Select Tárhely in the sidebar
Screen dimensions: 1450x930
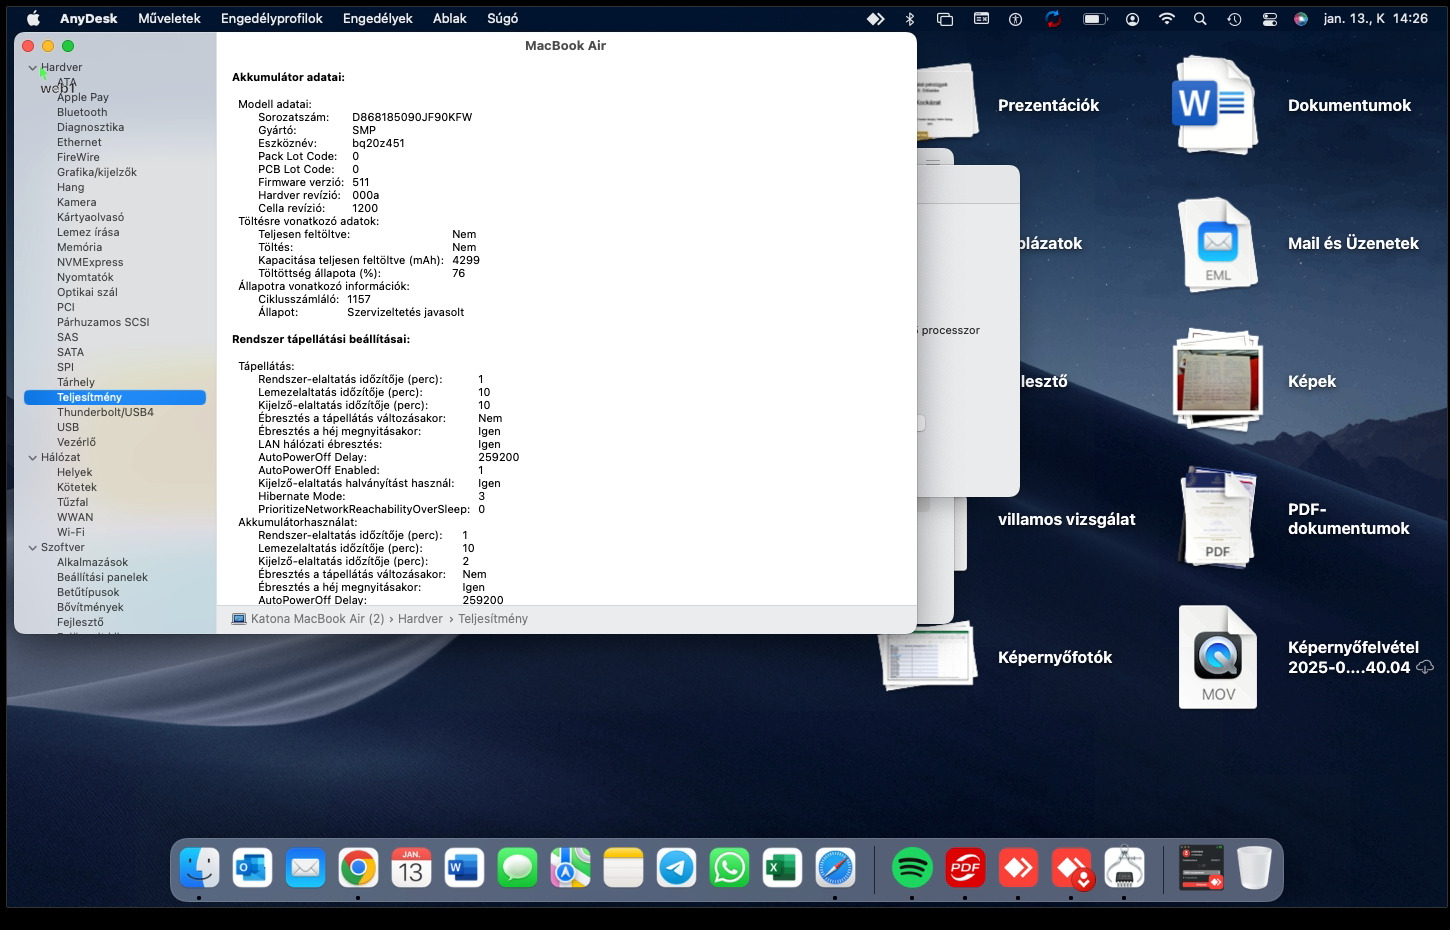pos(76,383)
